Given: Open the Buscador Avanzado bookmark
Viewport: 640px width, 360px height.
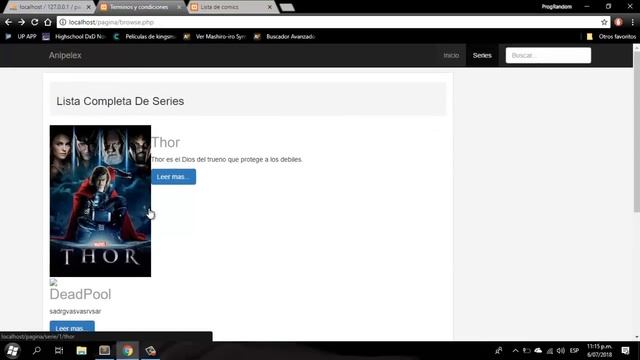Looking at the screenshot, I should [x=284, y=37].
